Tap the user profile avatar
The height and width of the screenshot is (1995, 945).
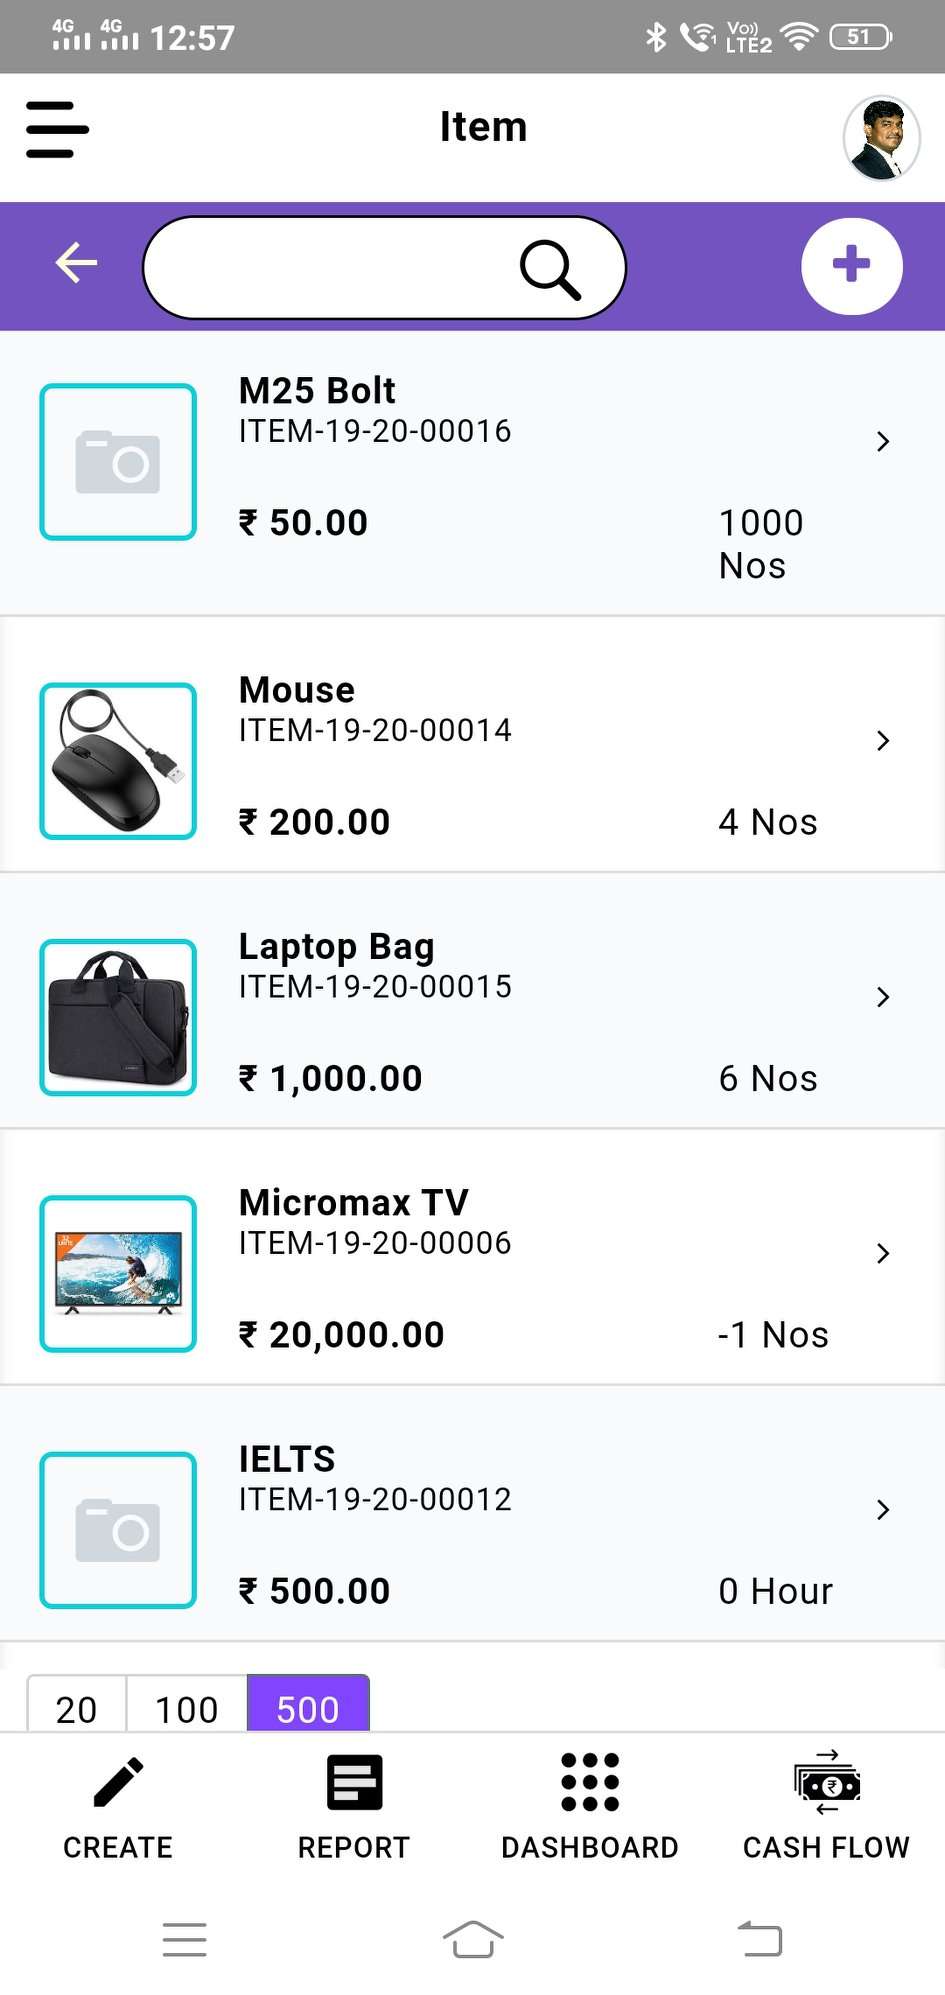881,138
